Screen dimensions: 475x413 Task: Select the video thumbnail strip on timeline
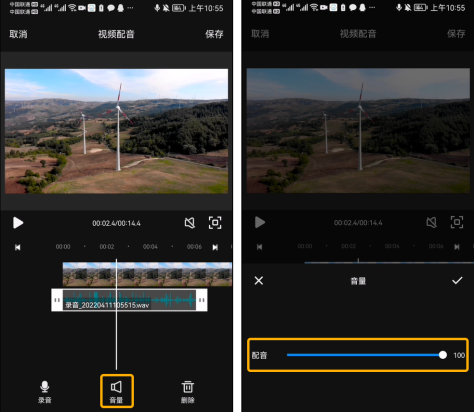pyautogui.click(x=147, y=274)
